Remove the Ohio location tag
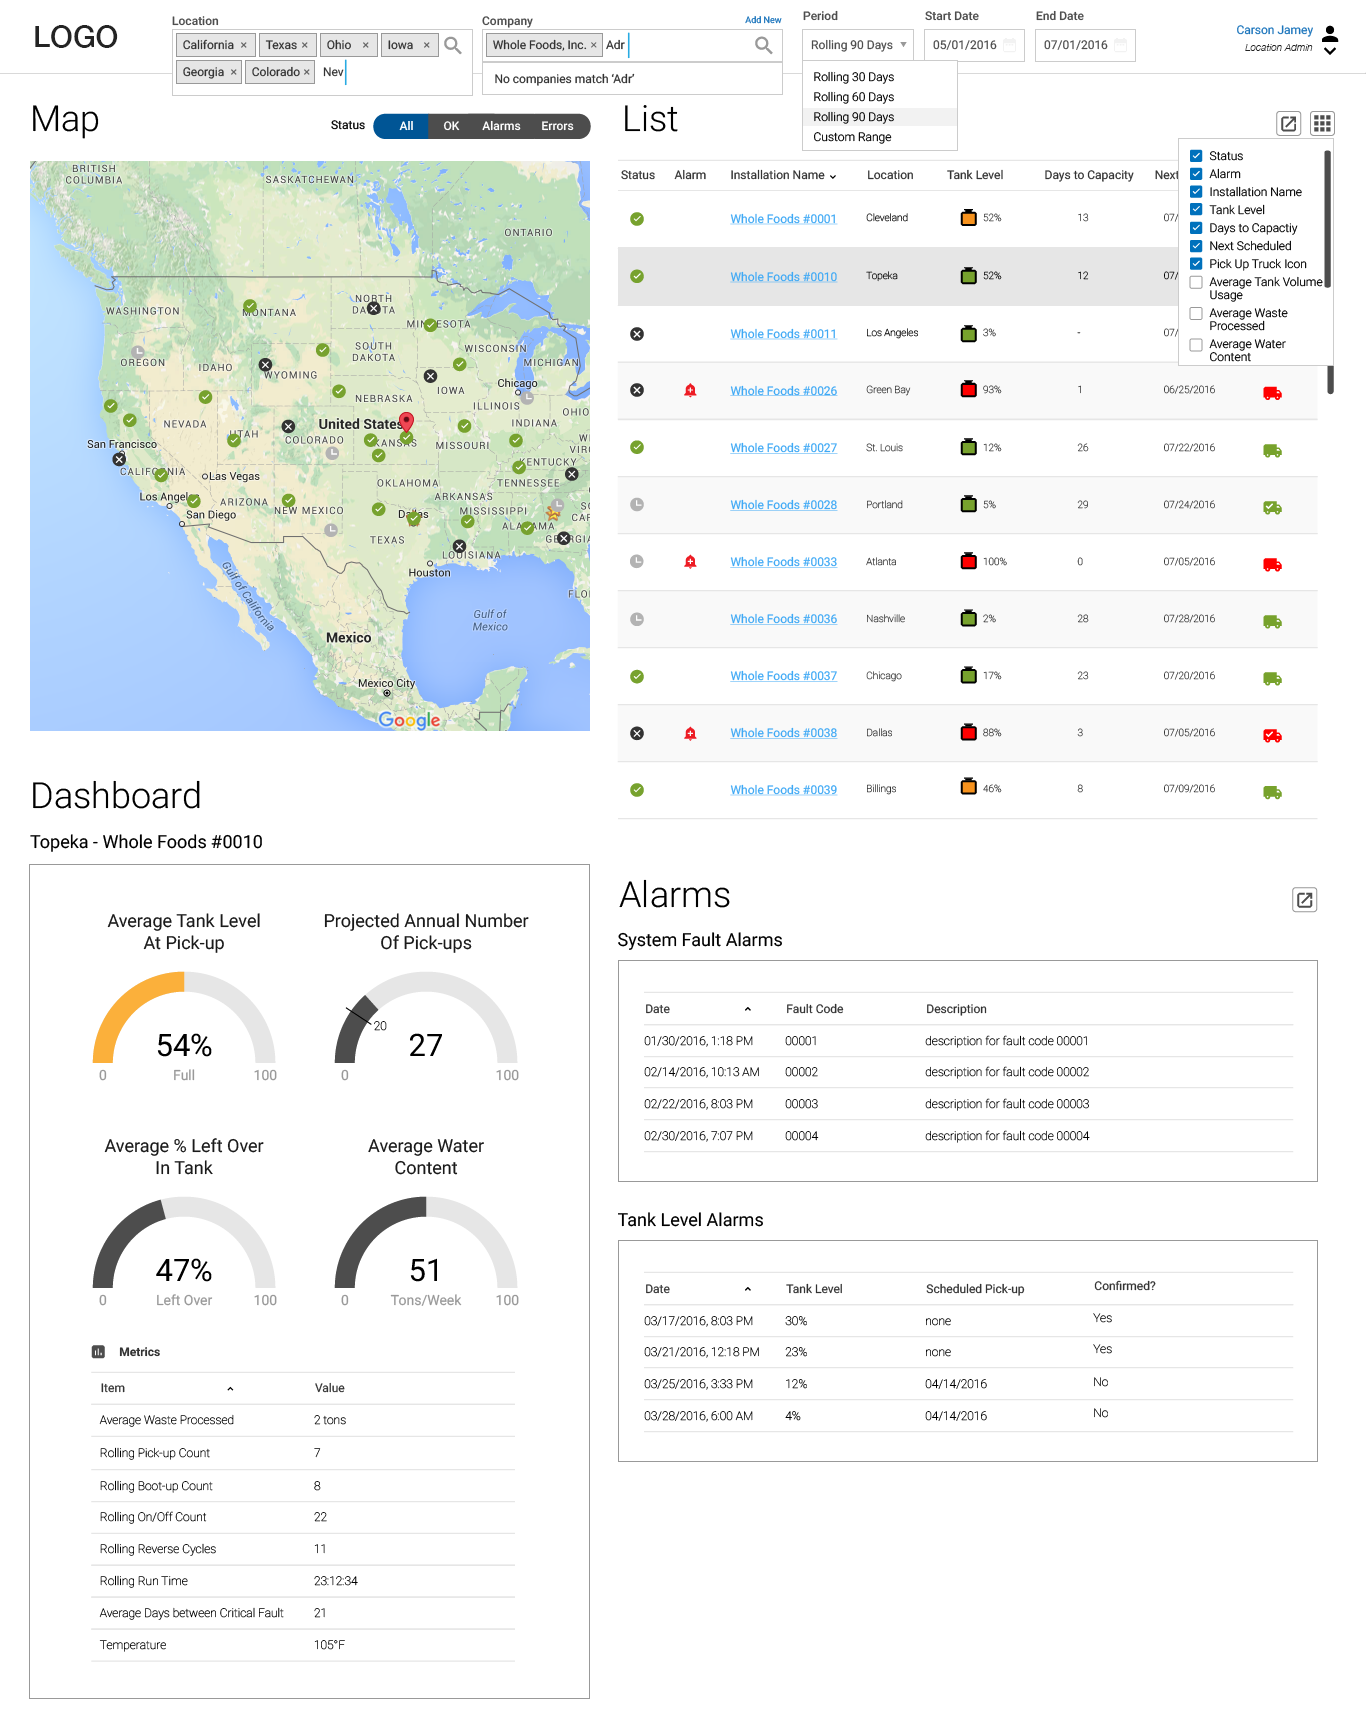This screenshot has height=1727, width=1366. coord(366,45)
